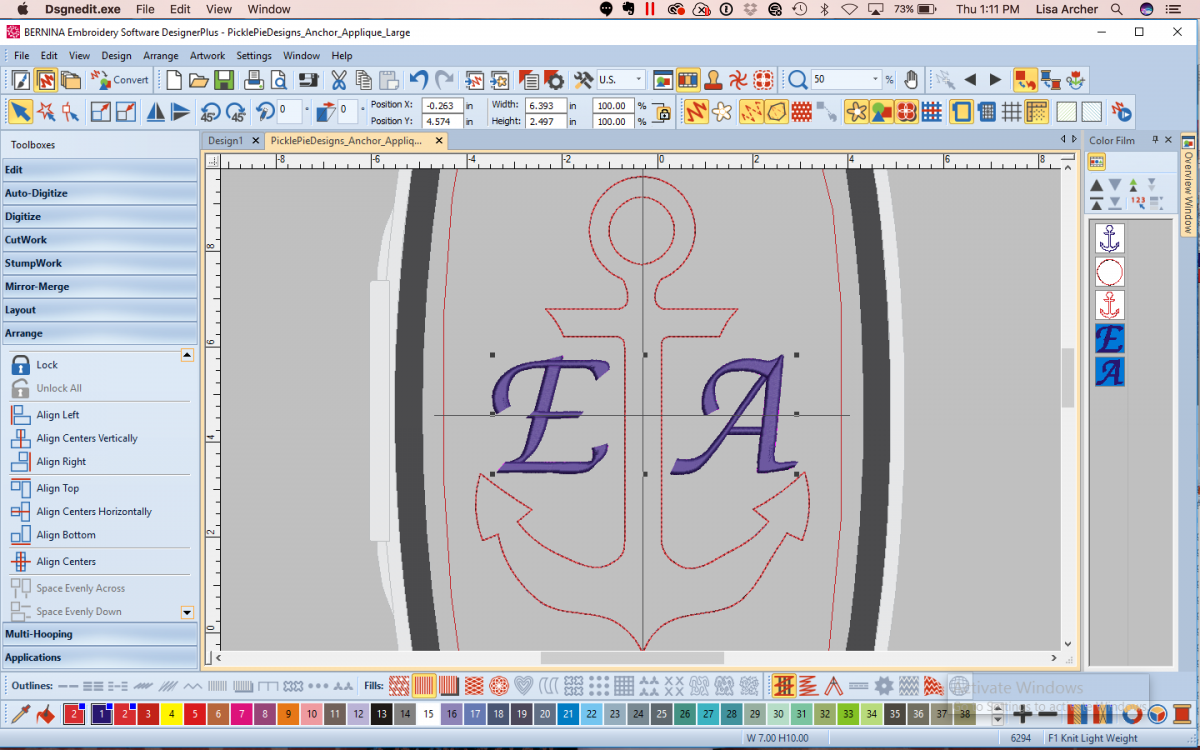Select the E lettering thumbnail in Color Film
Image resolution: width=1200 pixels, height=750 pixels.
pyautogui.click(x=1110, y=339)
